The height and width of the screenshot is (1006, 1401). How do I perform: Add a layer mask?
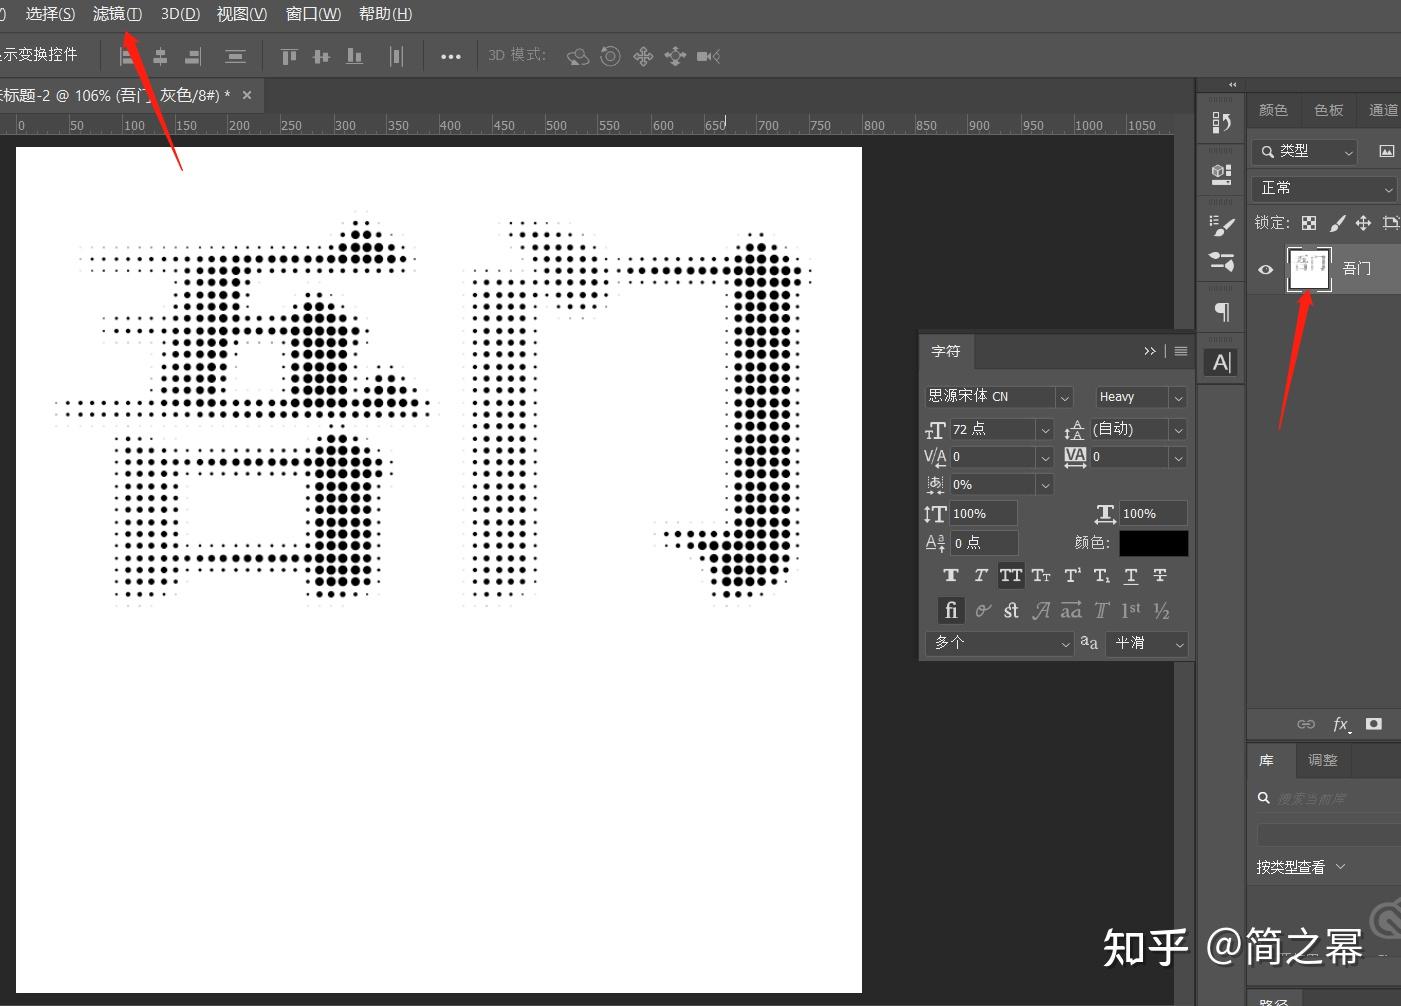coord(1374,724)
